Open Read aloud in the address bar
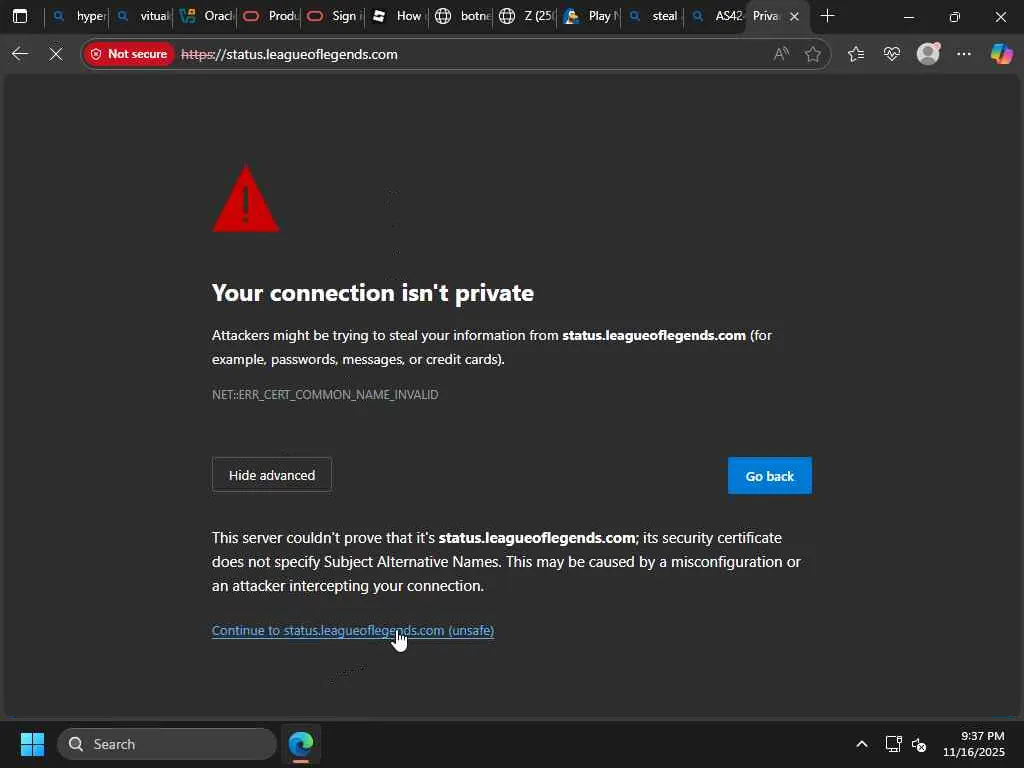Viewport: 1024px width, 768px height. click(781, 54)
